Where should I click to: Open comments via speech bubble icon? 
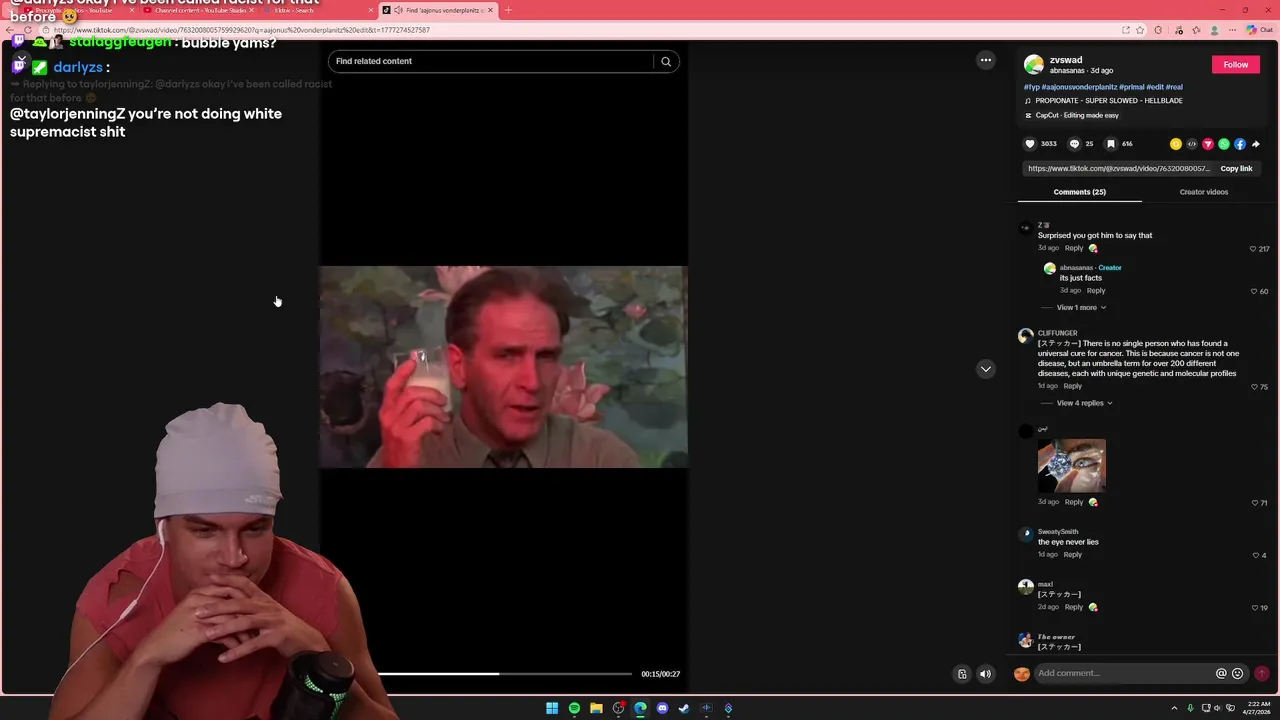[1075, 144]
